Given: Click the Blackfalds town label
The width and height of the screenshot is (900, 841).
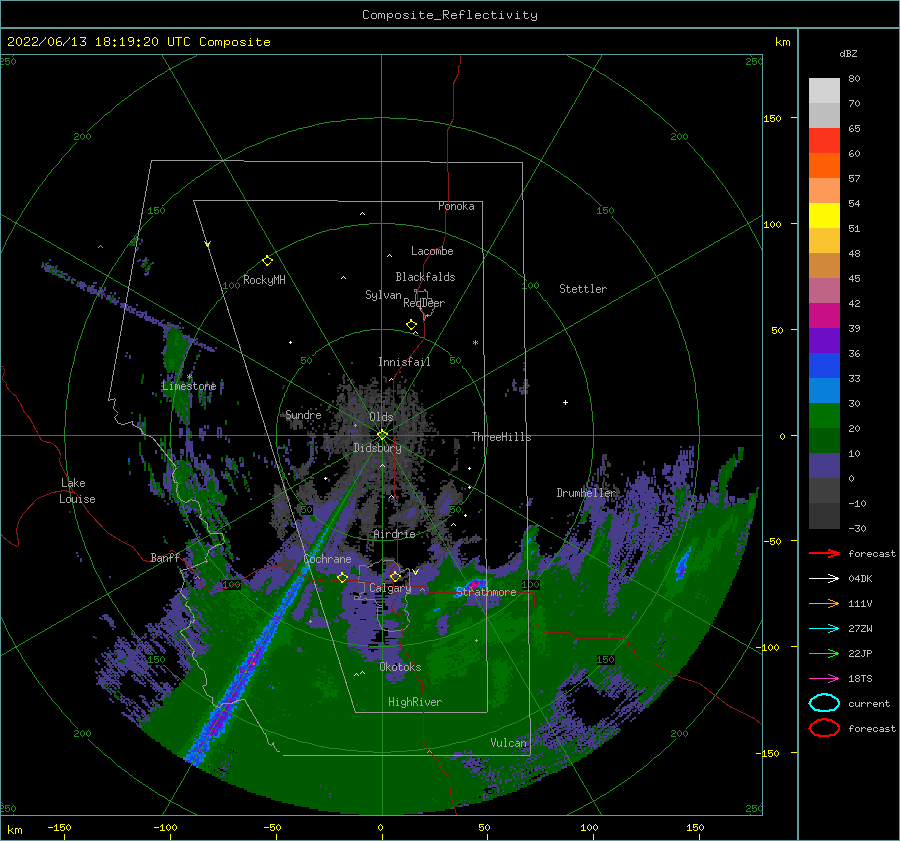Looking at the screenshot, I should click(425, 277).
